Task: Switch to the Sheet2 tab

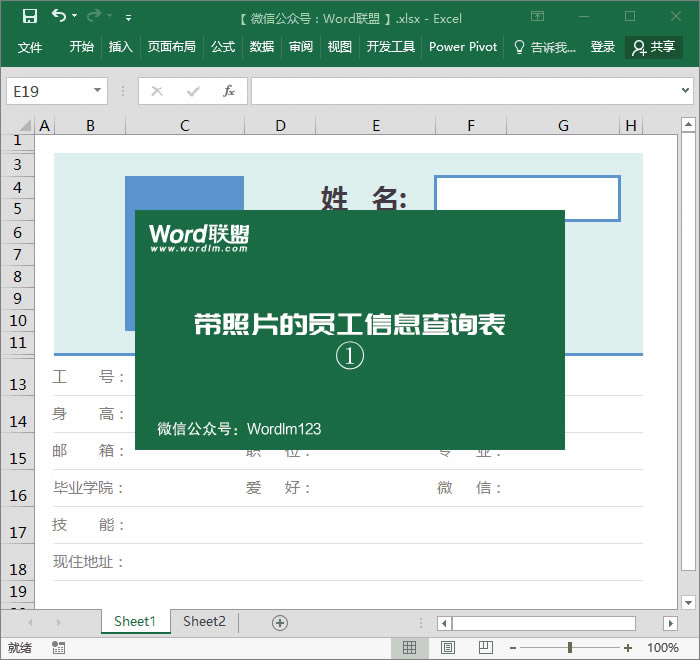Action: (x=204, y=621)
